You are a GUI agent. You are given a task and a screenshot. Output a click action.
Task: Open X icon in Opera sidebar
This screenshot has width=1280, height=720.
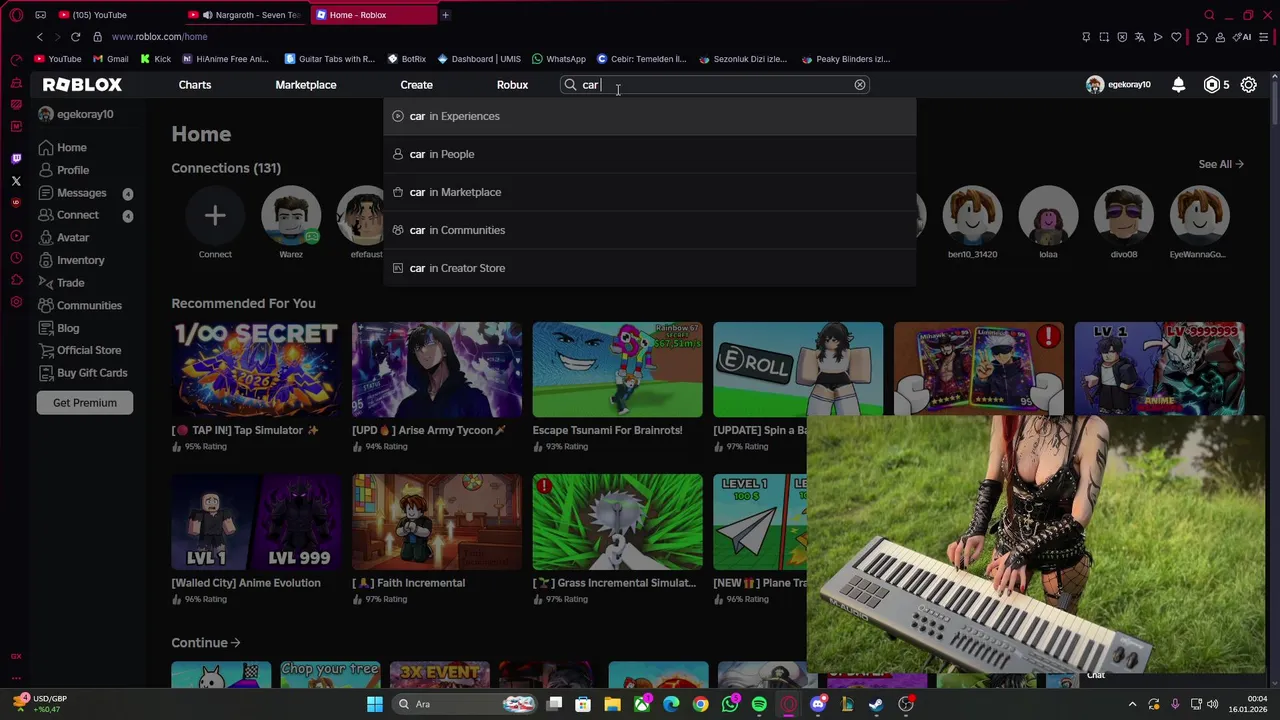[16, 181]
